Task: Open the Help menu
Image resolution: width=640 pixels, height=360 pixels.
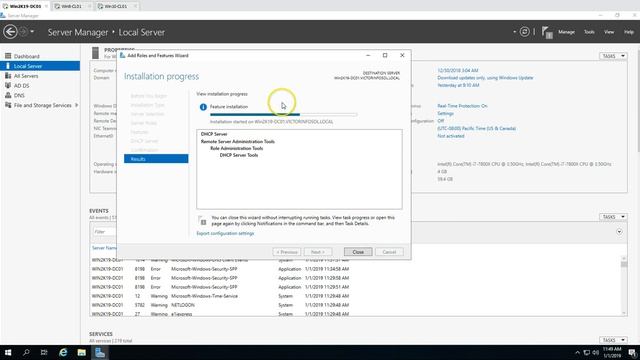Action: 629,32
